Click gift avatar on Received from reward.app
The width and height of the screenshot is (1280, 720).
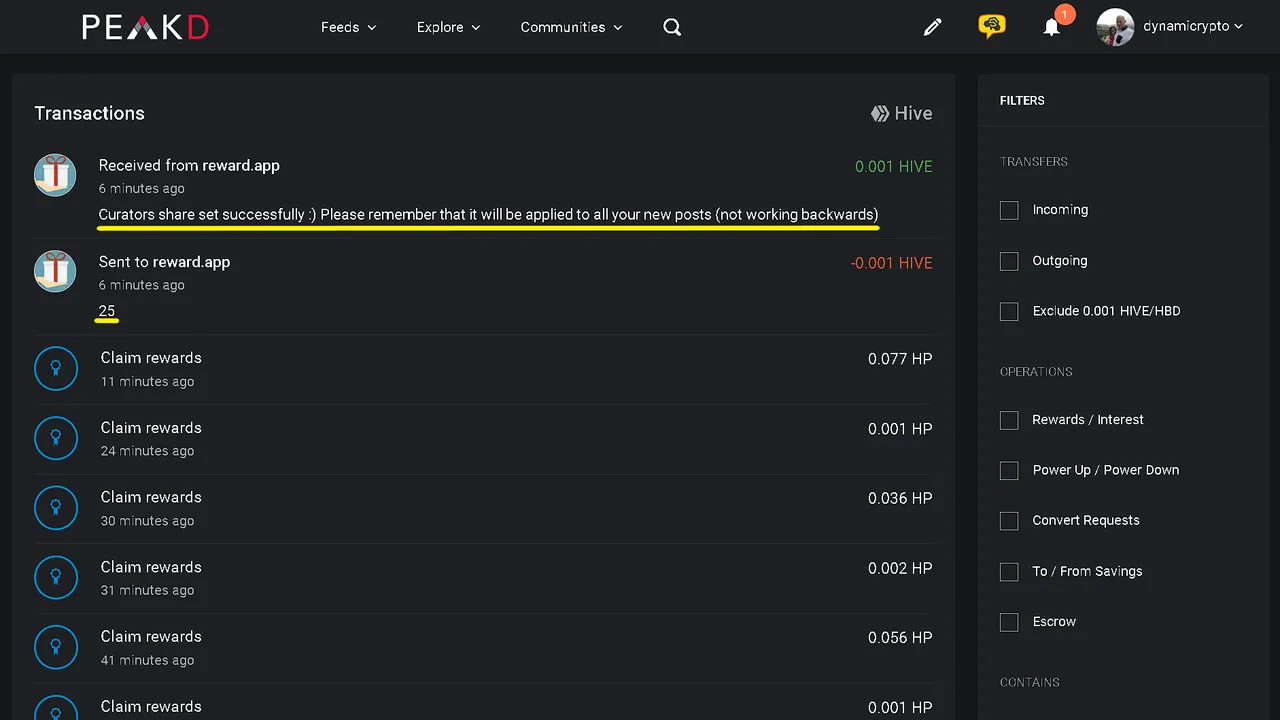tap(55, 175)
